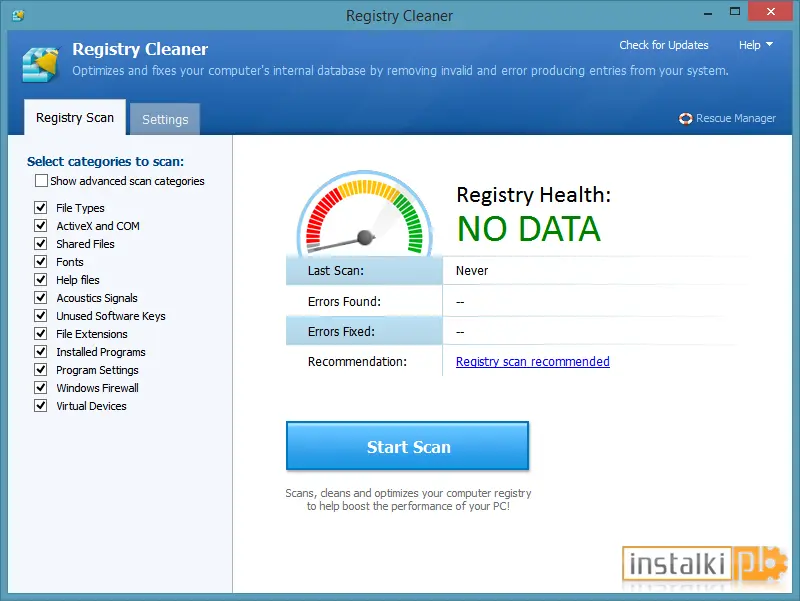Toggle the Fonts checkbox
This screenshot has width=800, height=601.
pyautogui.click(x=41, y=262)
